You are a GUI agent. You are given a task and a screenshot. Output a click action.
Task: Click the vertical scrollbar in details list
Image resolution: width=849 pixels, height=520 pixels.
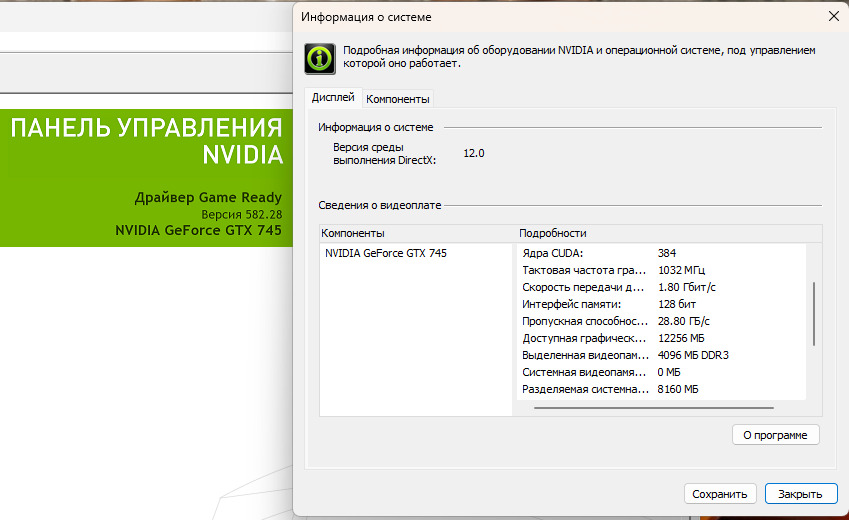(x=814, y=313)
